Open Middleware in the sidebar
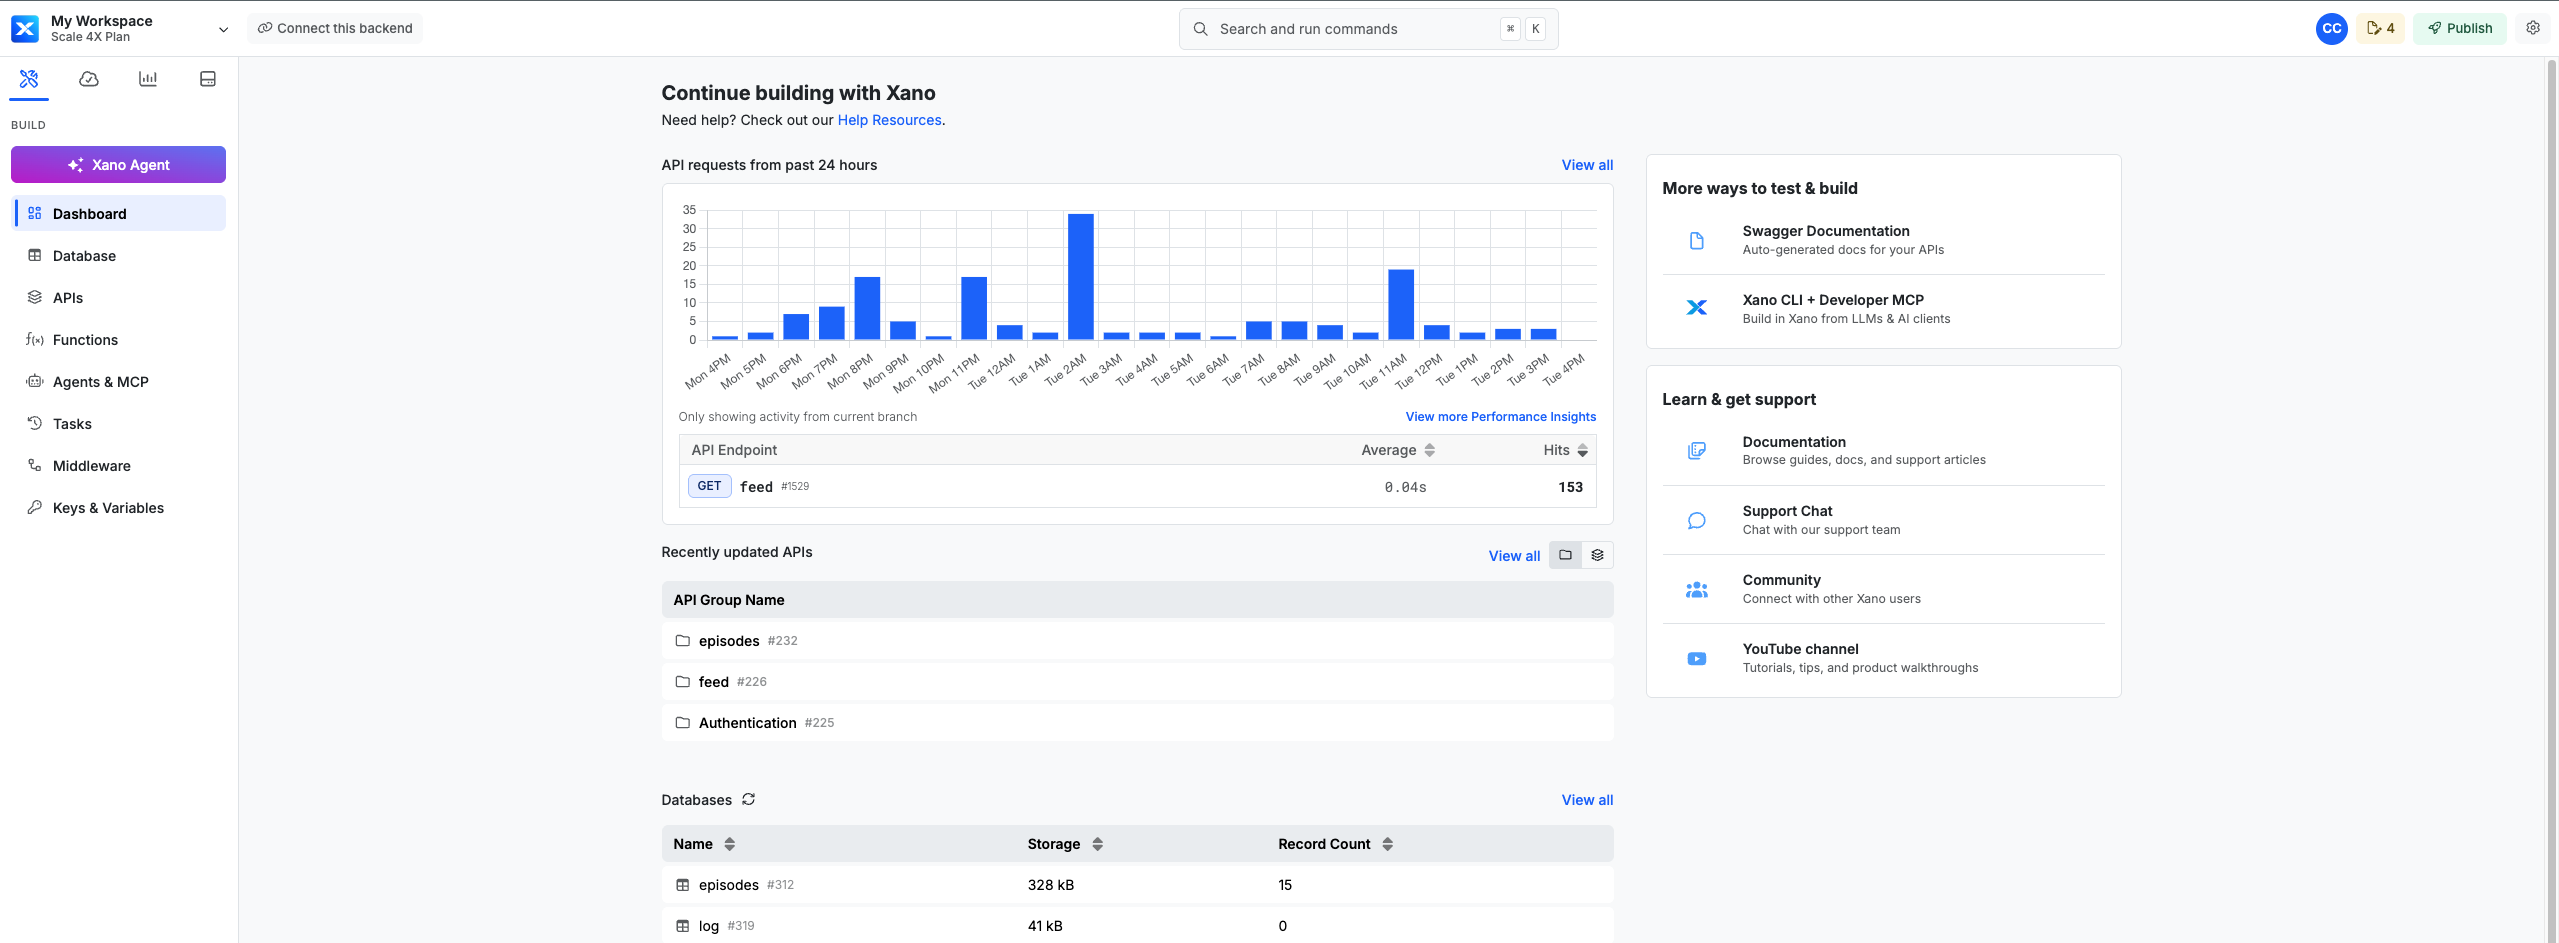The image size is (2559, 943). coord(119,465)
